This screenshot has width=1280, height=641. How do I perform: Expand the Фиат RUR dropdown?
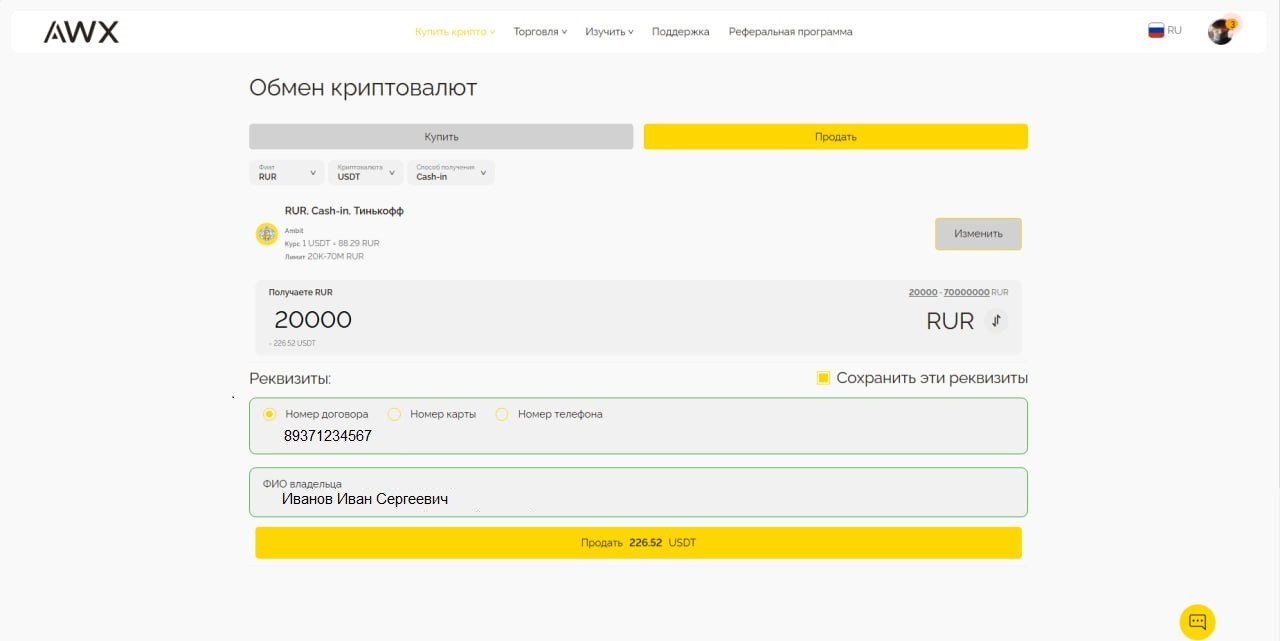[x=287, y=173]
